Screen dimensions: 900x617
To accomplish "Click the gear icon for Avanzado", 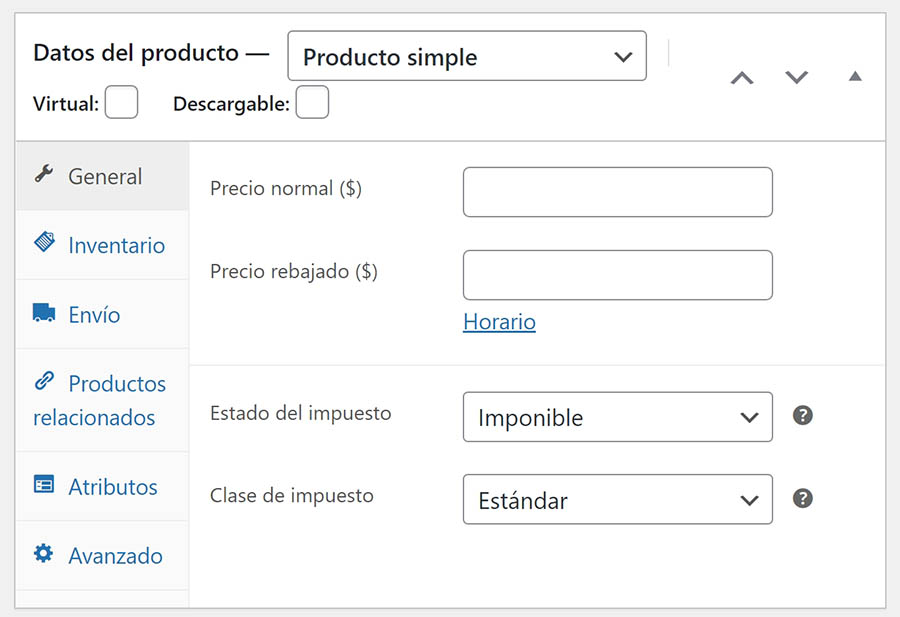I will 44,553.
